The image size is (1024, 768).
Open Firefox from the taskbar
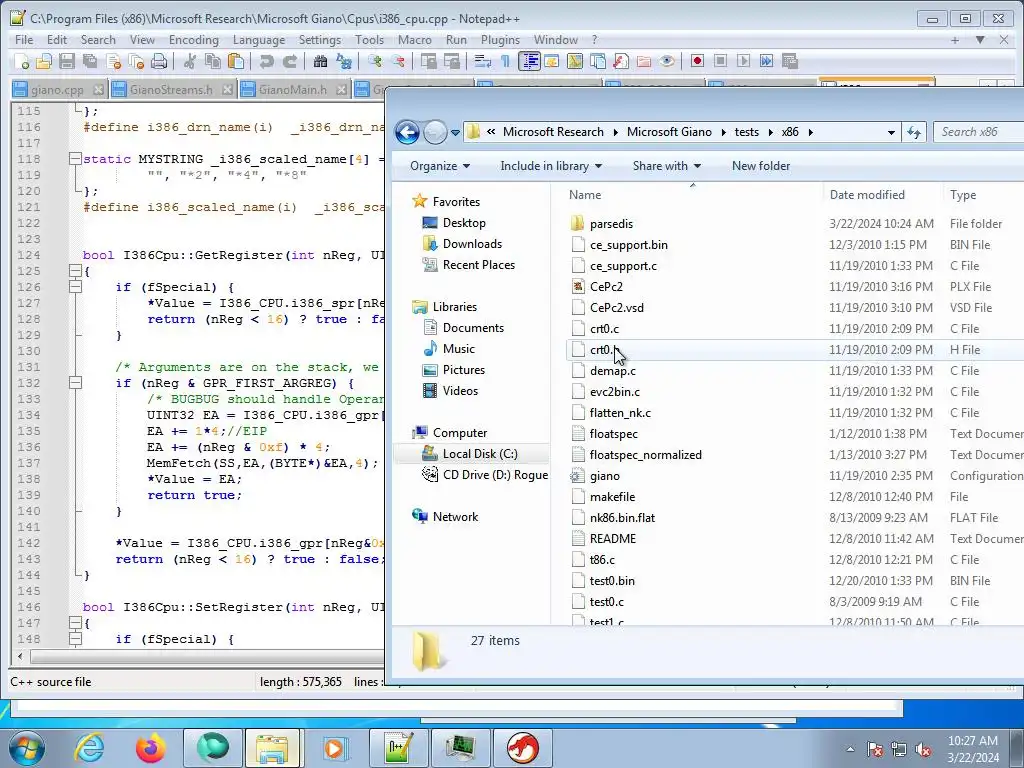[150, 748]
